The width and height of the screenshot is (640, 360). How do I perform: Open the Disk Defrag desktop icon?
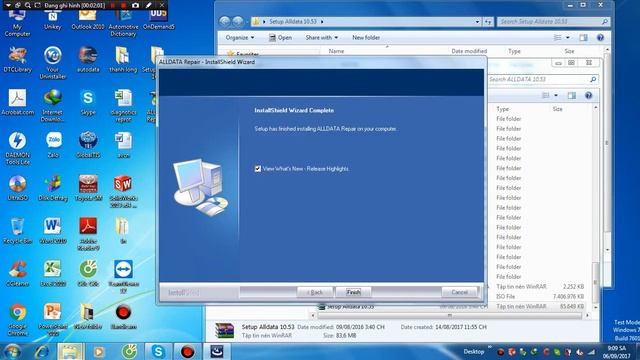(x=53, y=188)
